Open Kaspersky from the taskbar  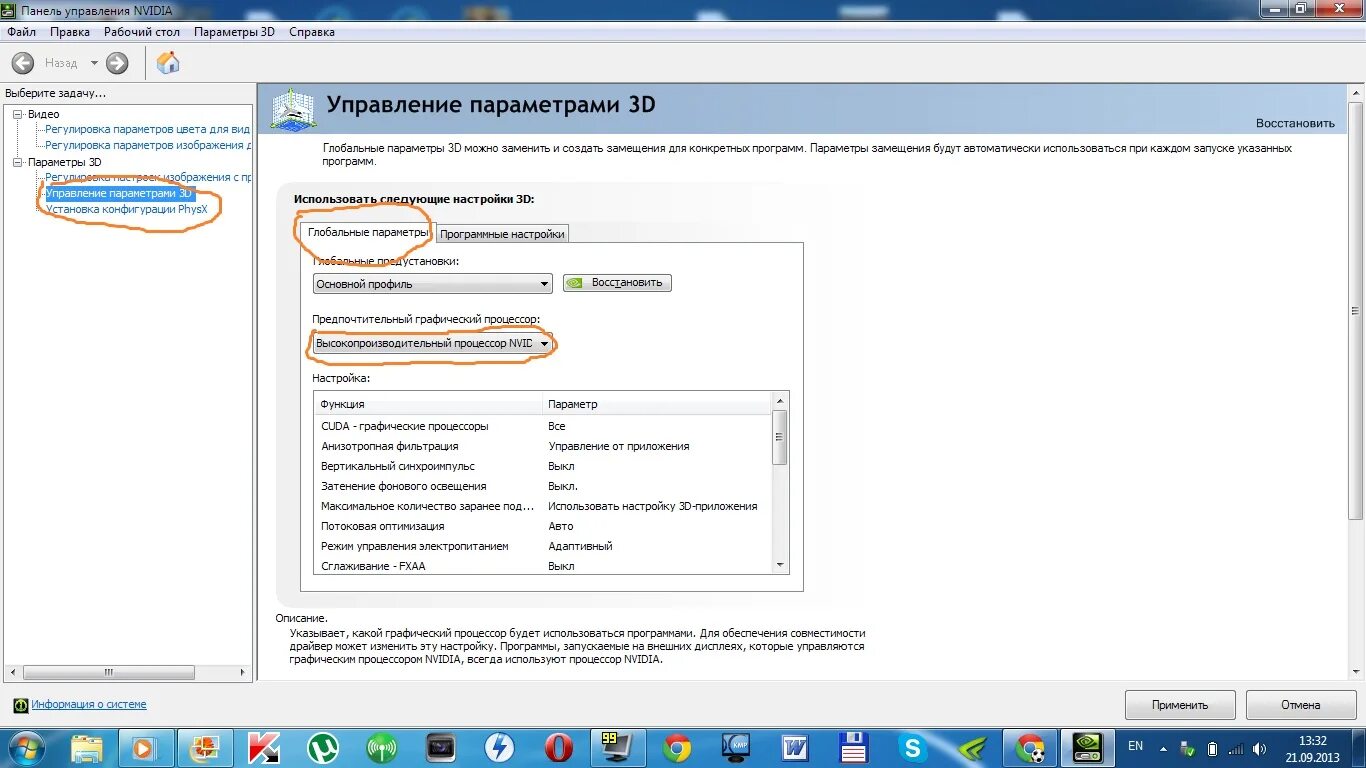[x=263, y=748]
